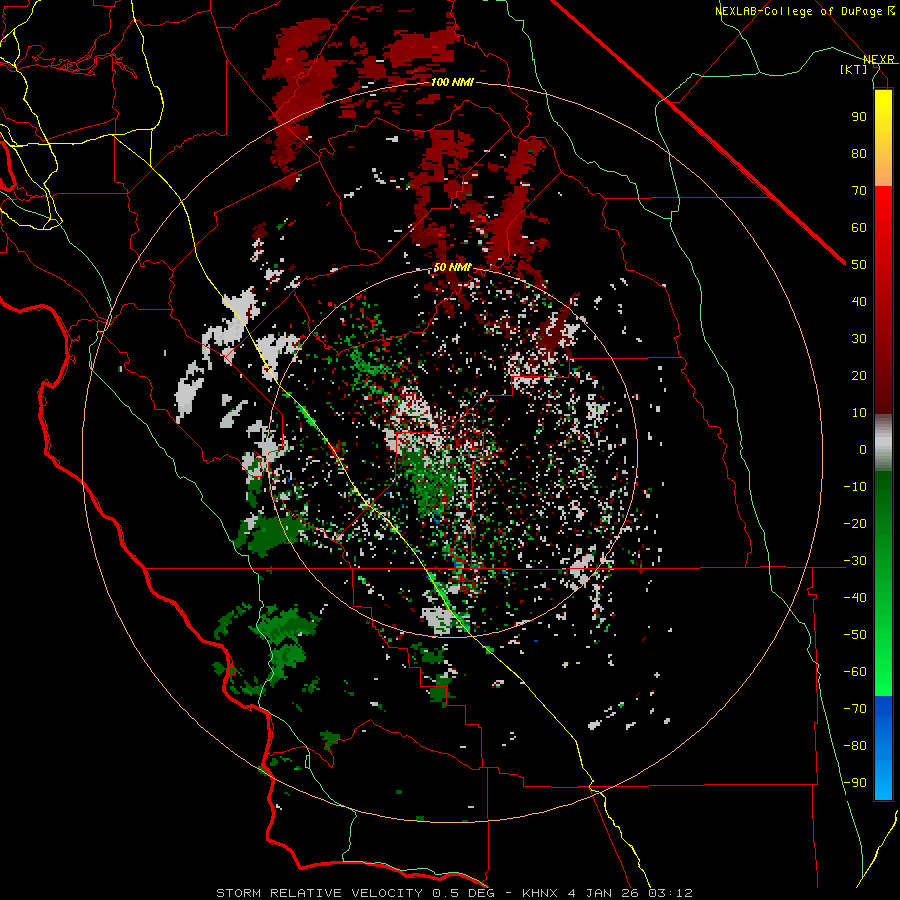
Task: Click the KHNX radar station identifier
Action: (x=541, y=893)
